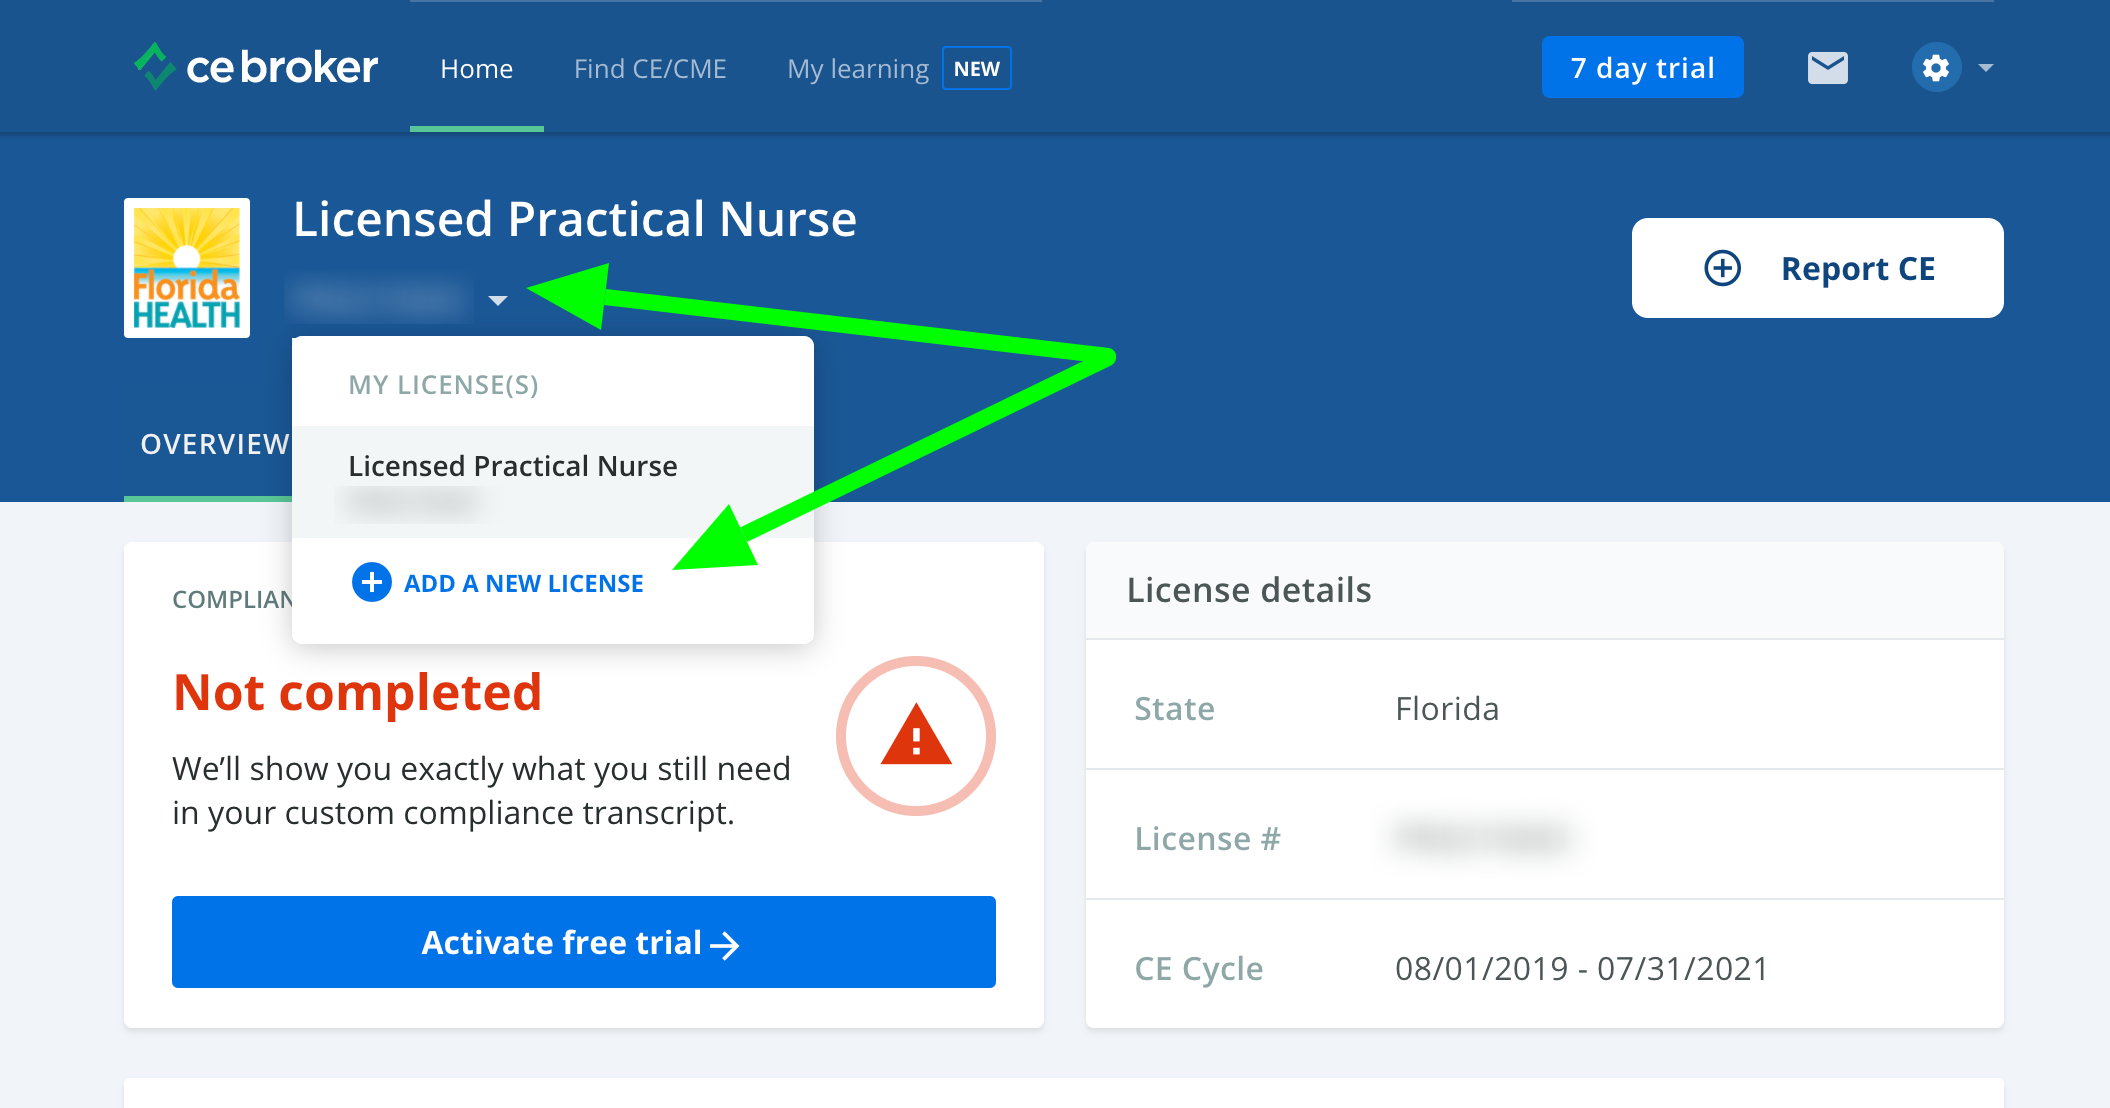Select Licensed Practical Nurse in license list
The width and height of the screenshot is (2110, 1108).
click(x=553, y=482)
